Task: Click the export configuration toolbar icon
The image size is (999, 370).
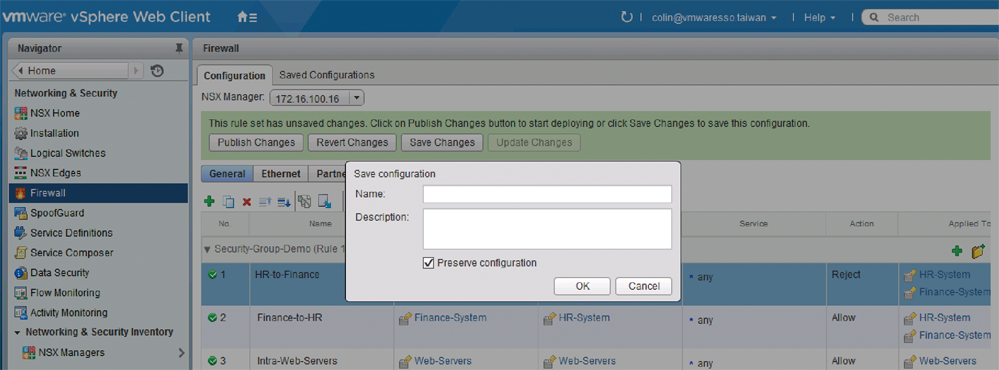Action: [325, 202]
